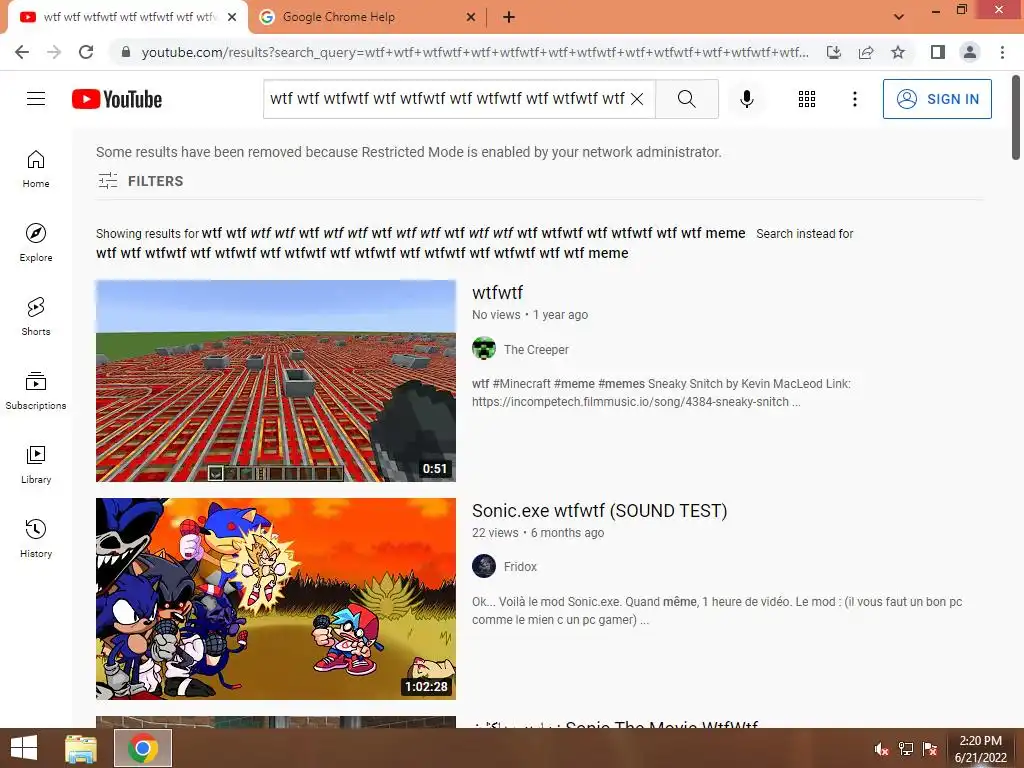The image size is (1024, 768).
Task: Open the taskbar clock and date
Action: point(980,749)
